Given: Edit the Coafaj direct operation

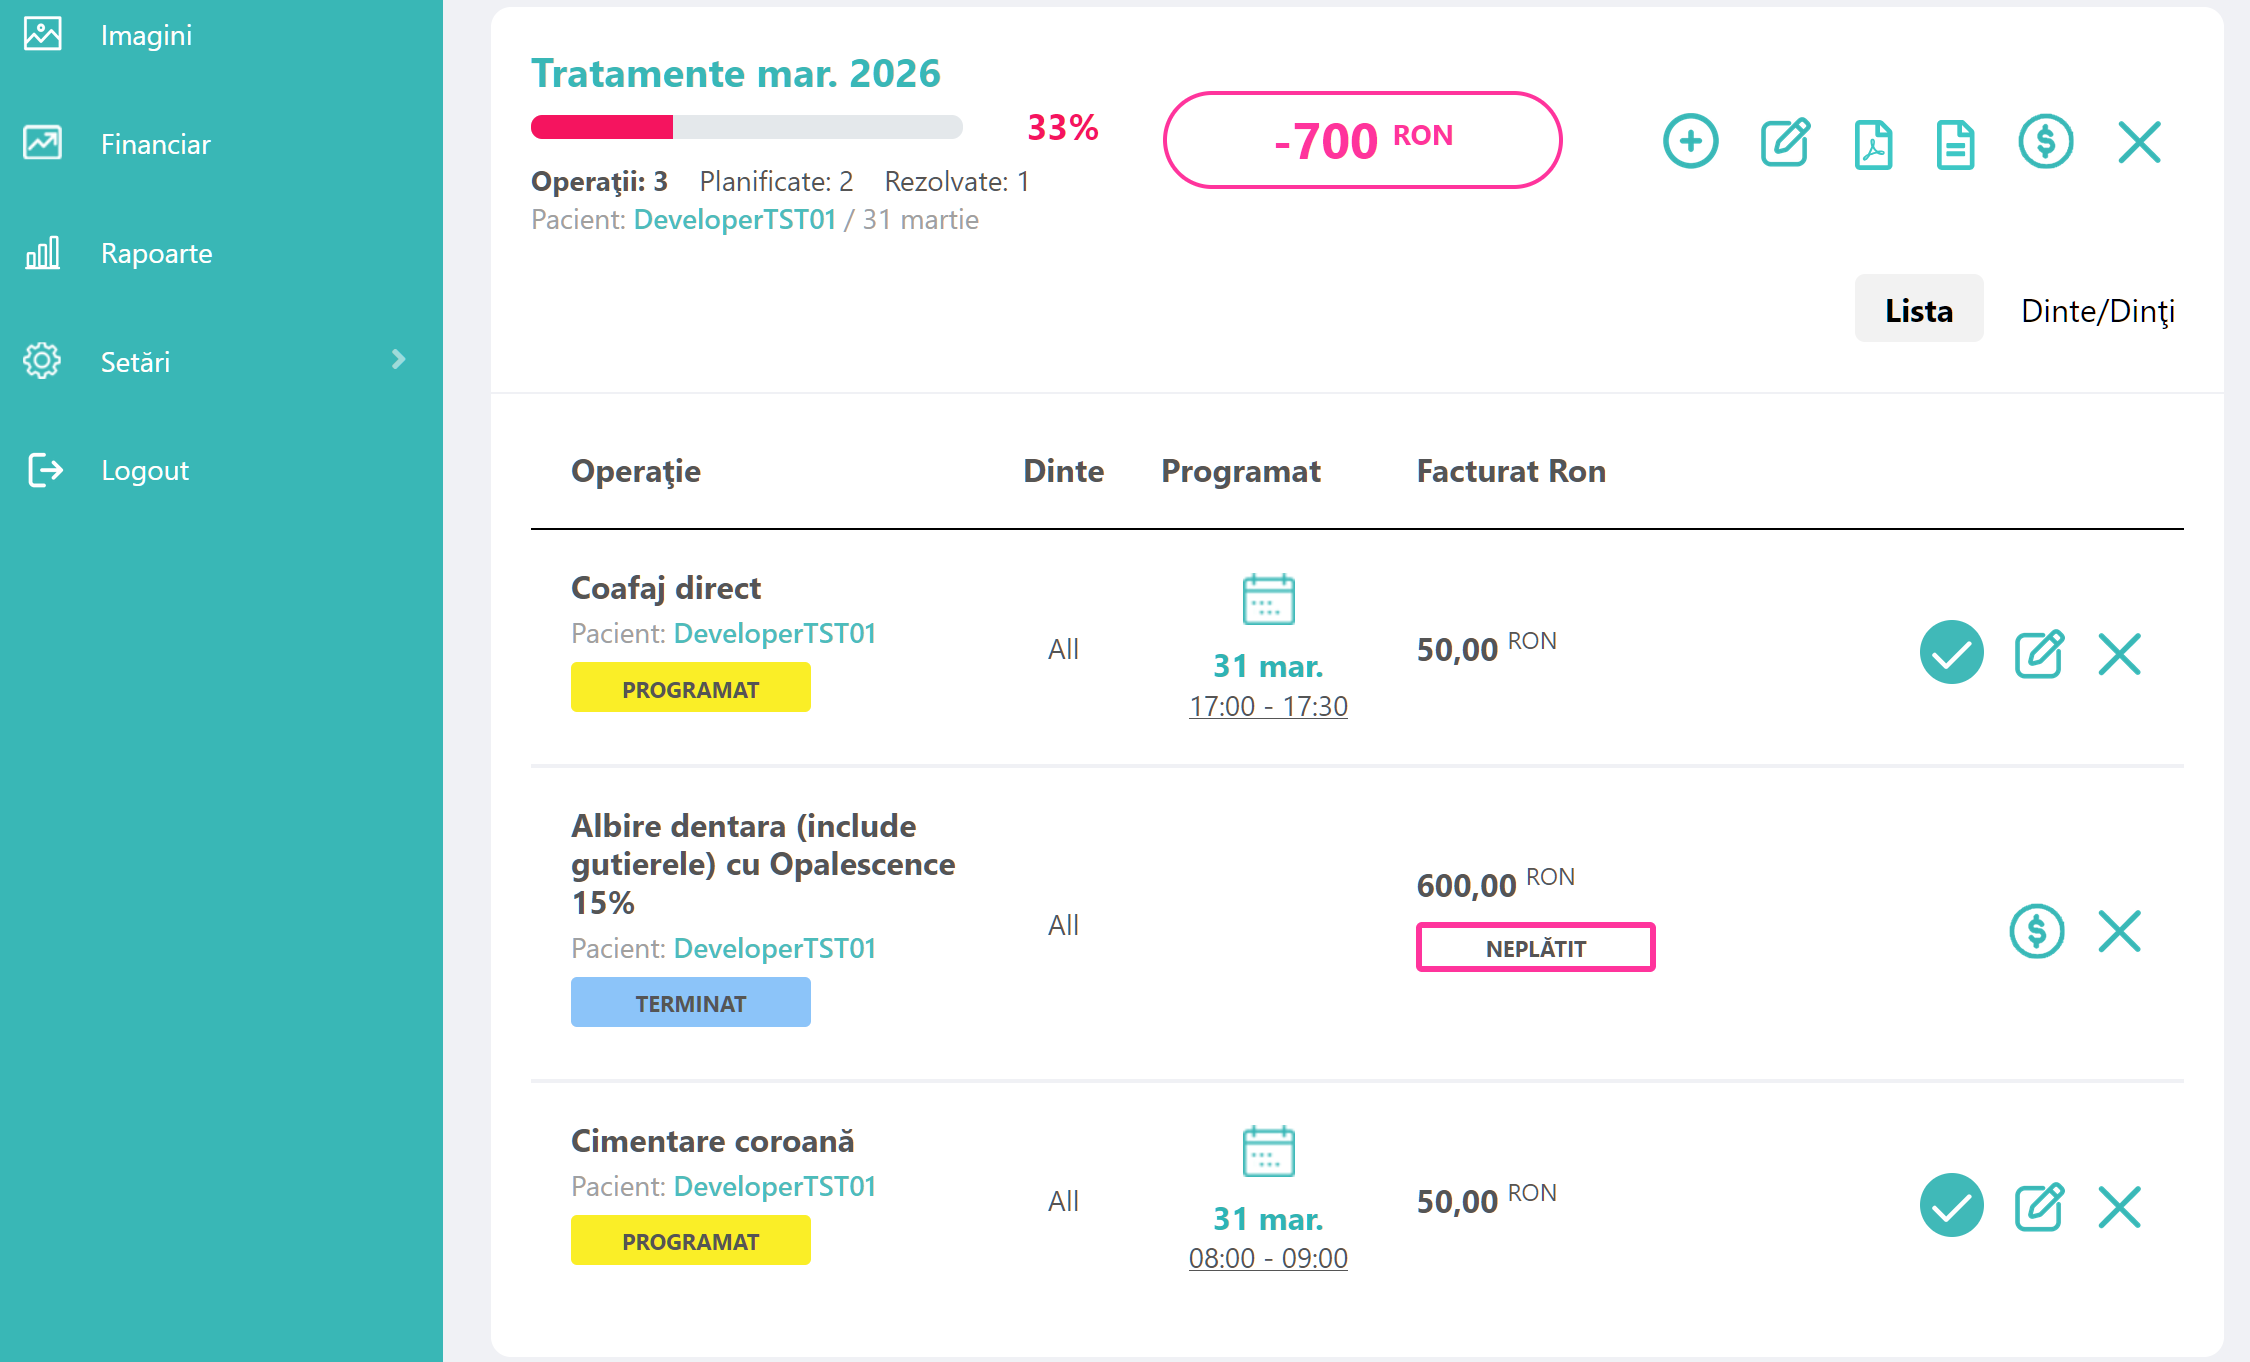Looking at the screenshot, I should tap(2038, 654).
